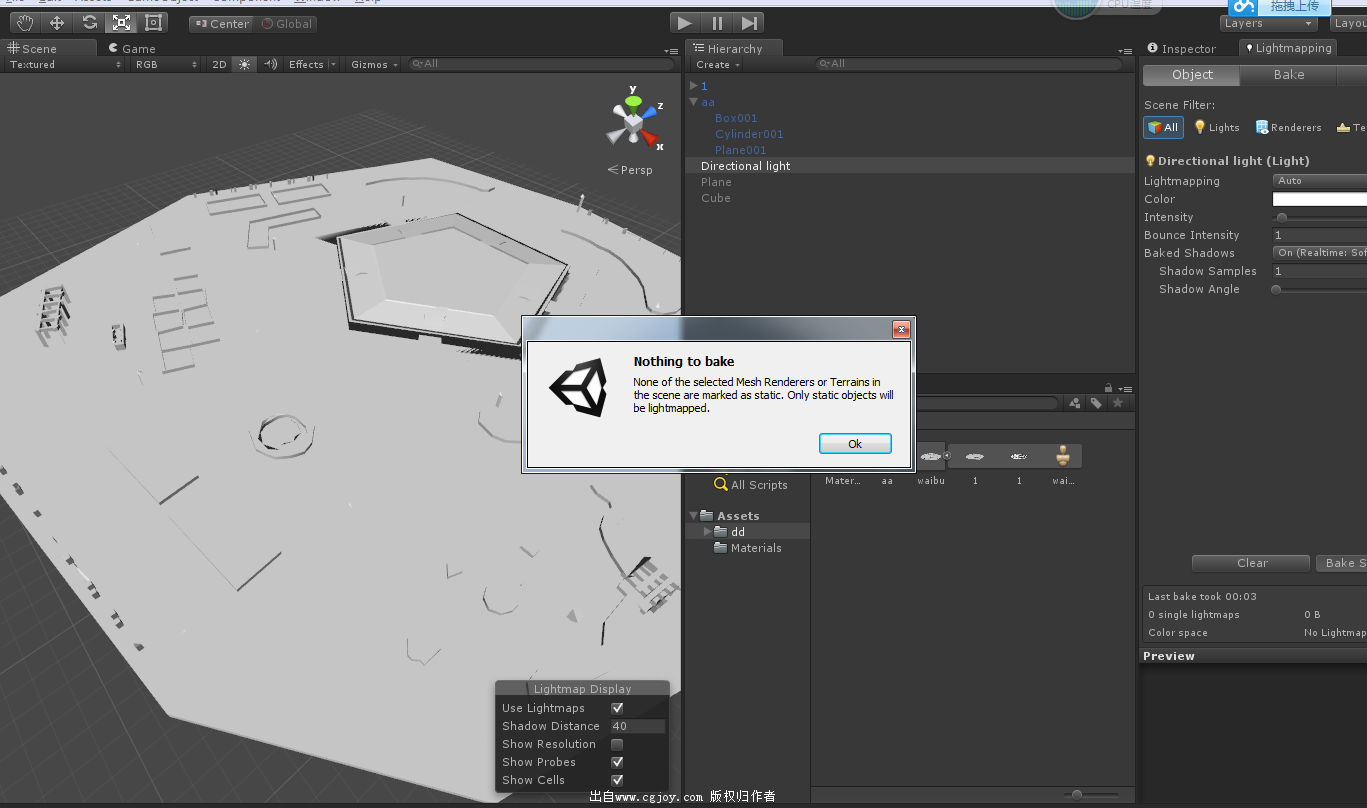Toggle 2D scene view mode

coord(219,64)
